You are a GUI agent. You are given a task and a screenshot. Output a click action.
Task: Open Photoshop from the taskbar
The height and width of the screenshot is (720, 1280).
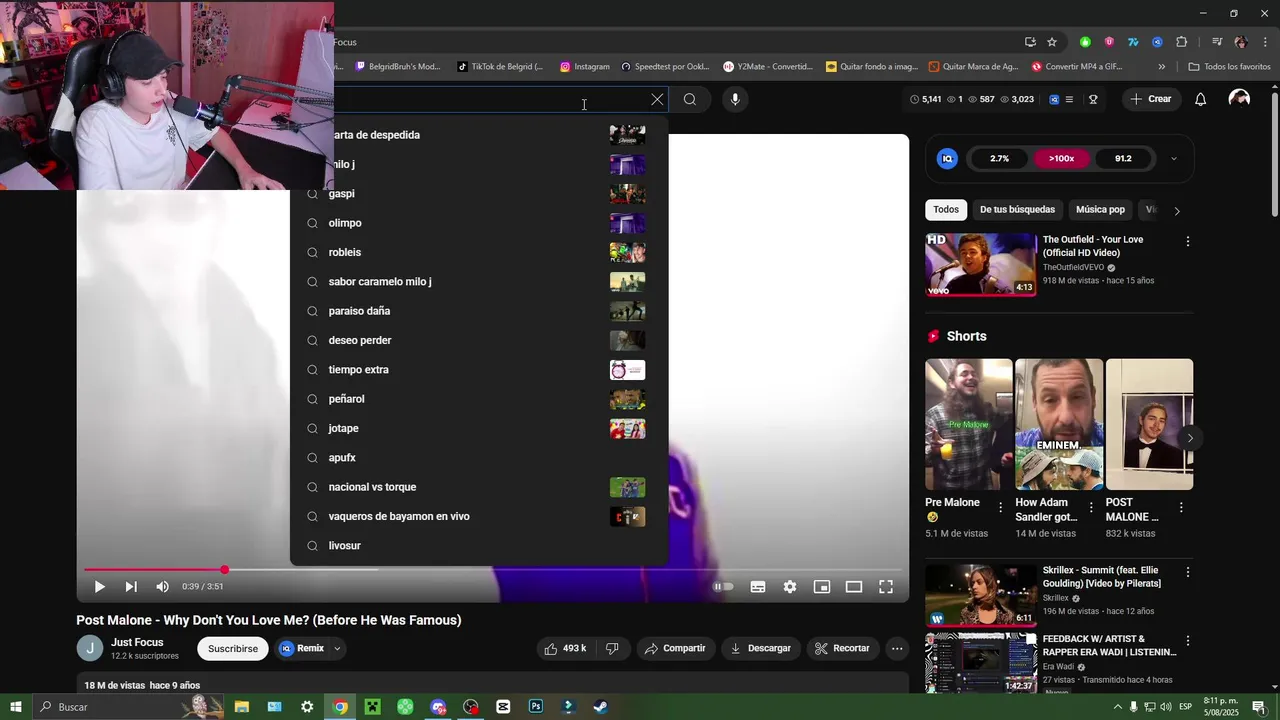(x=536, y=707)
